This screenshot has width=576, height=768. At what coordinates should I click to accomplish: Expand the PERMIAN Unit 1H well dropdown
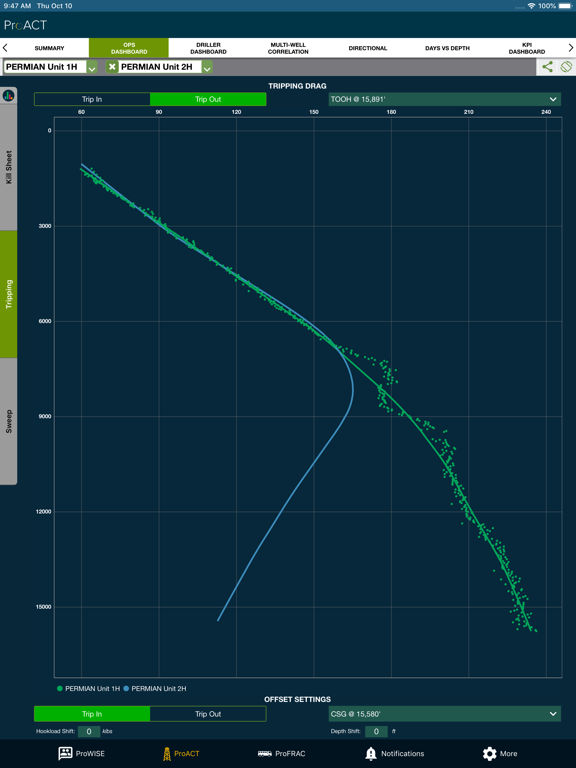pos(92,67)
